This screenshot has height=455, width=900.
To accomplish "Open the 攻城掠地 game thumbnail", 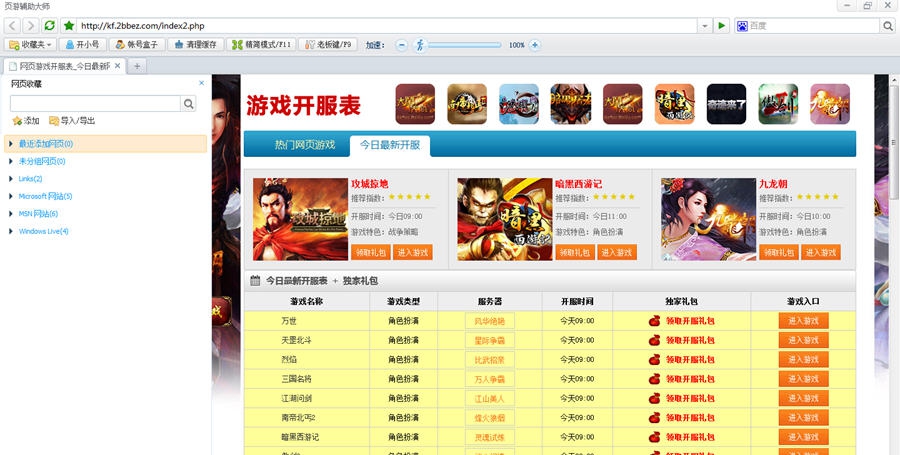I will click(x=300, y=219).
